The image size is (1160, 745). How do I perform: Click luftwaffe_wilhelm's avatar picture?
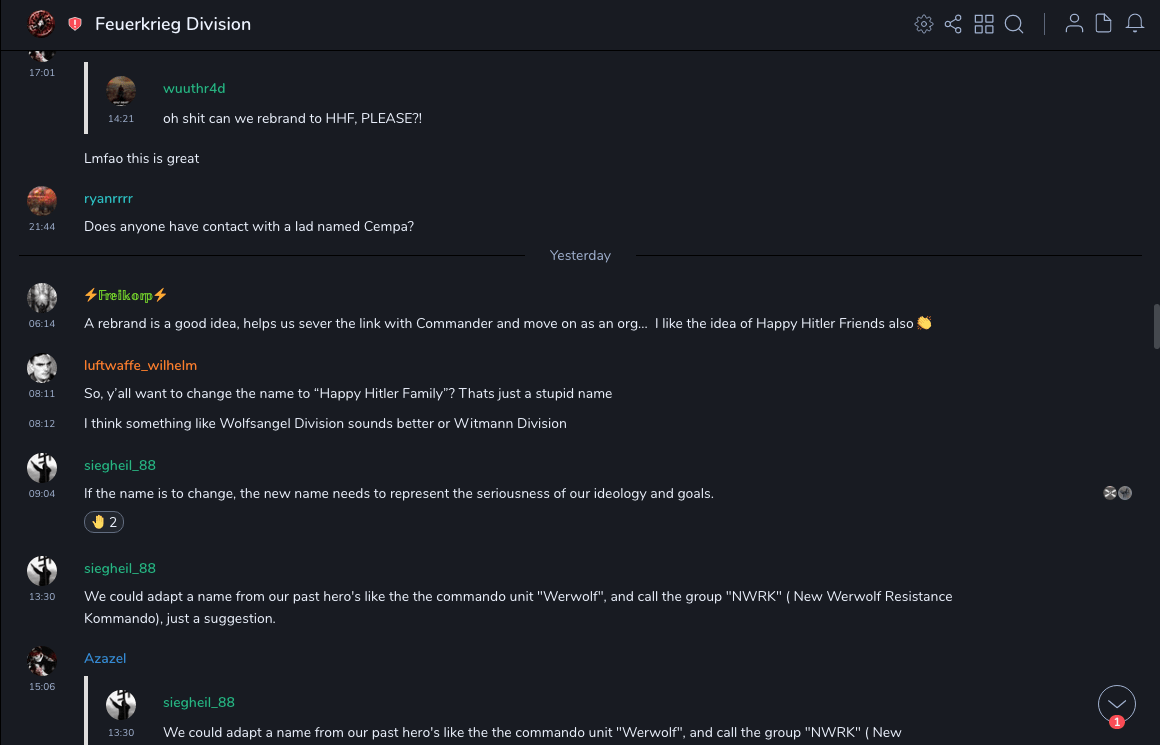click(x=42, y=368)
